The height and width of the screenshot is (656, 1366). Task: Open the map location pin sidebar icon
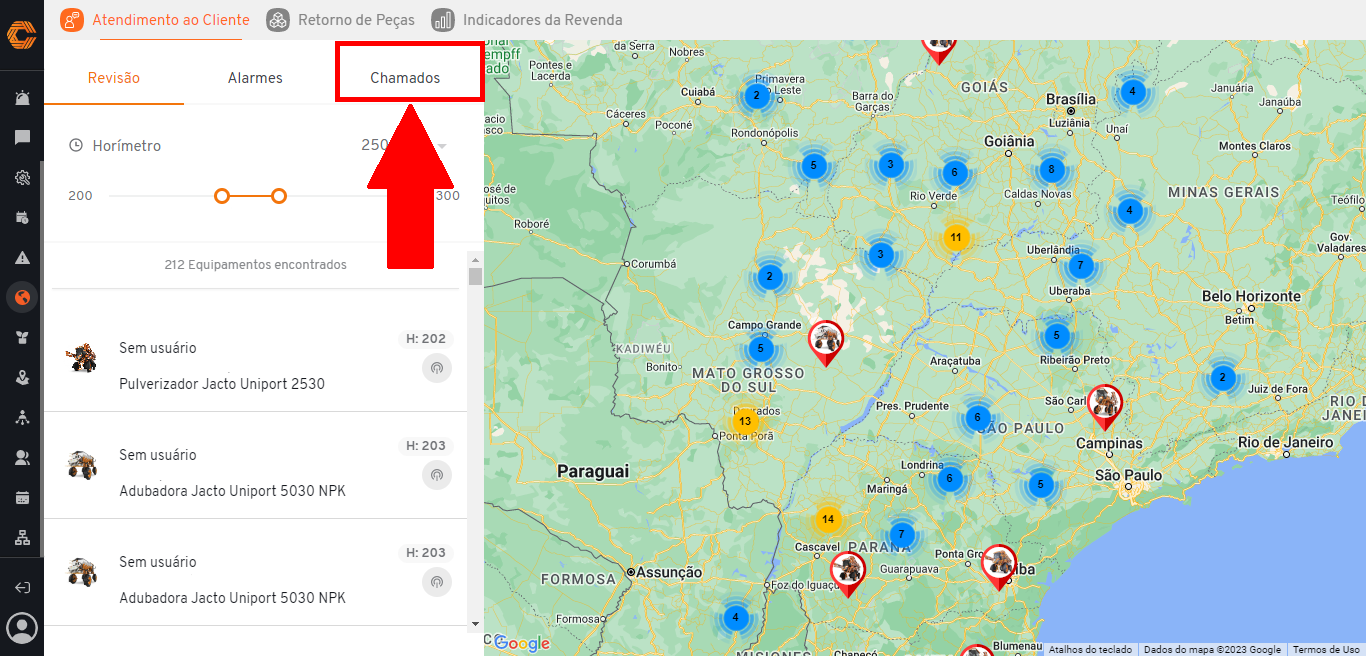[22, 377]
